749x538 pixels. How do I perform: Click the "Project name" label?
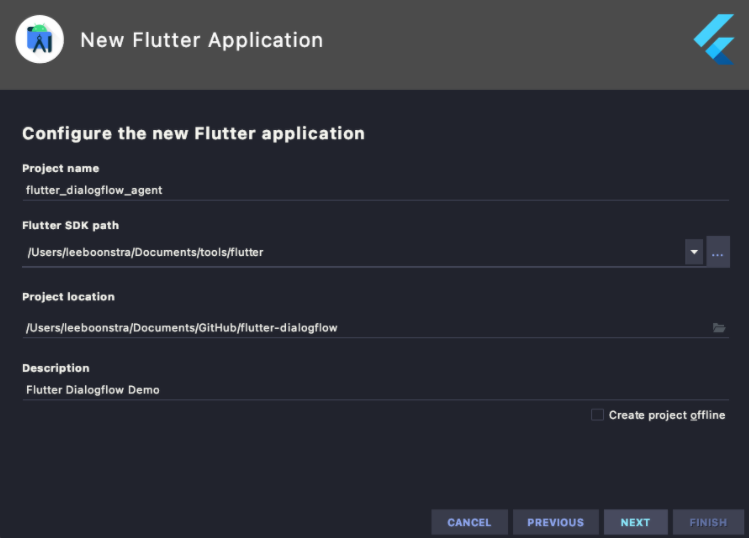coord(61,168)
